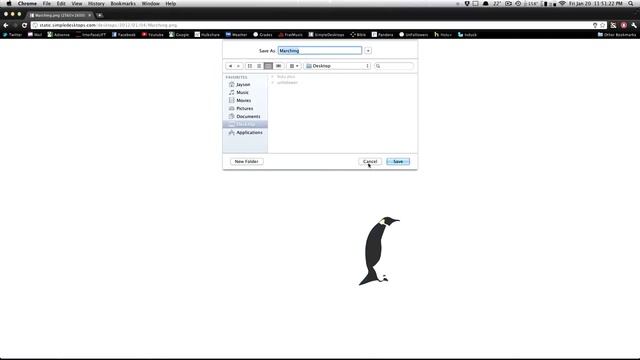Reload the page with the refresh icon
The image size is (640, 360).
(x=24, y=25)
